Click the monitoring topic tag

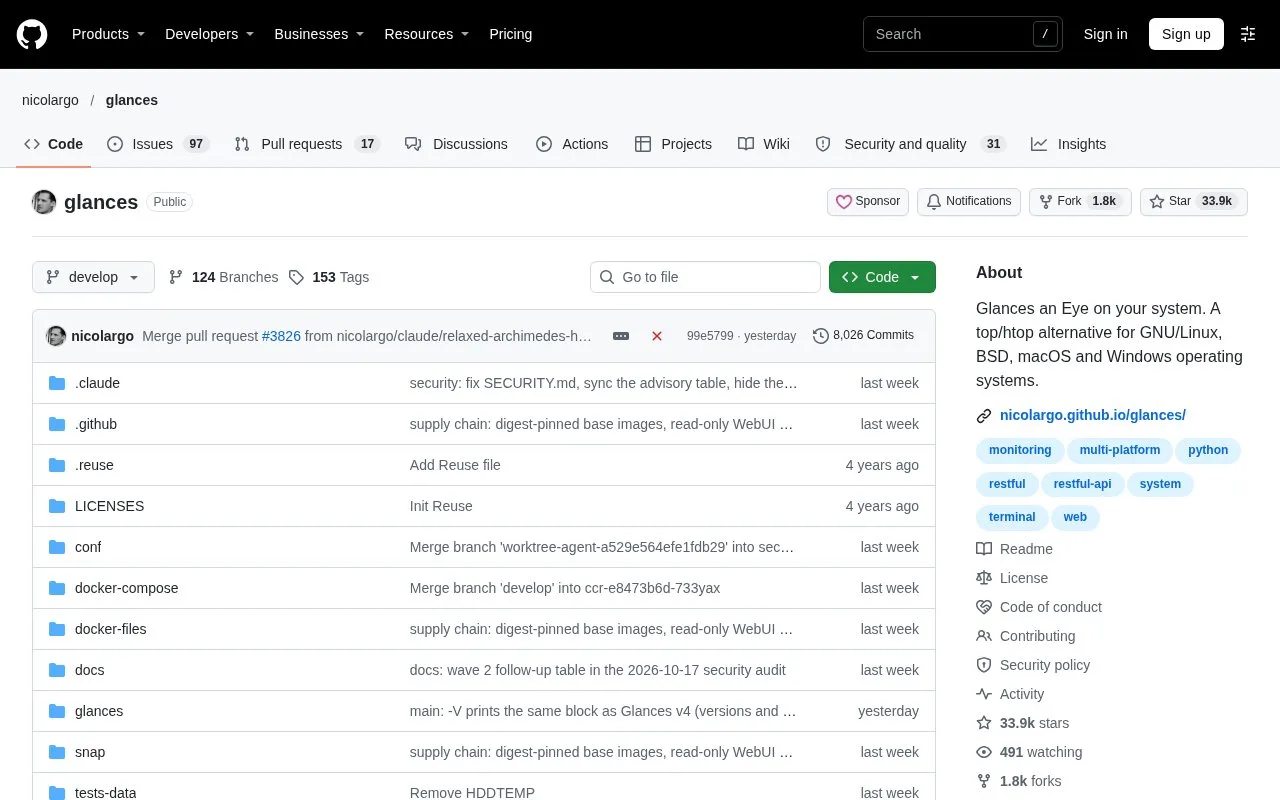[x=1020, y=450]
